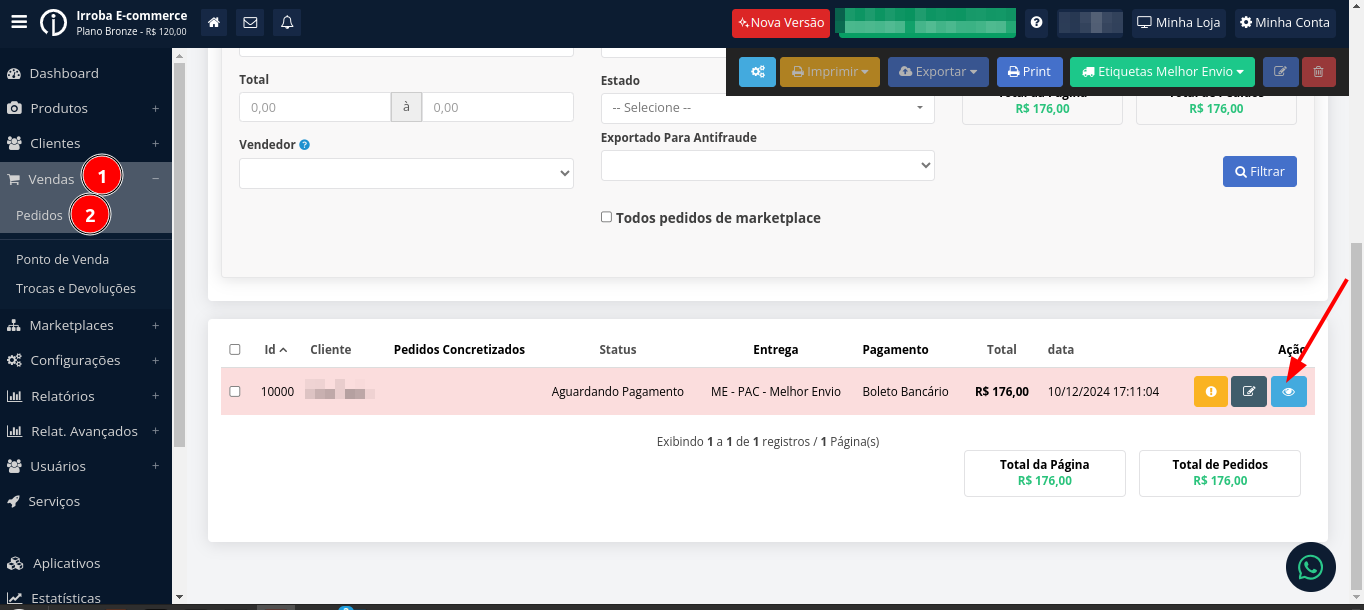Check Todos pedidos de marketplace
1364x610 pixels.
606,217
